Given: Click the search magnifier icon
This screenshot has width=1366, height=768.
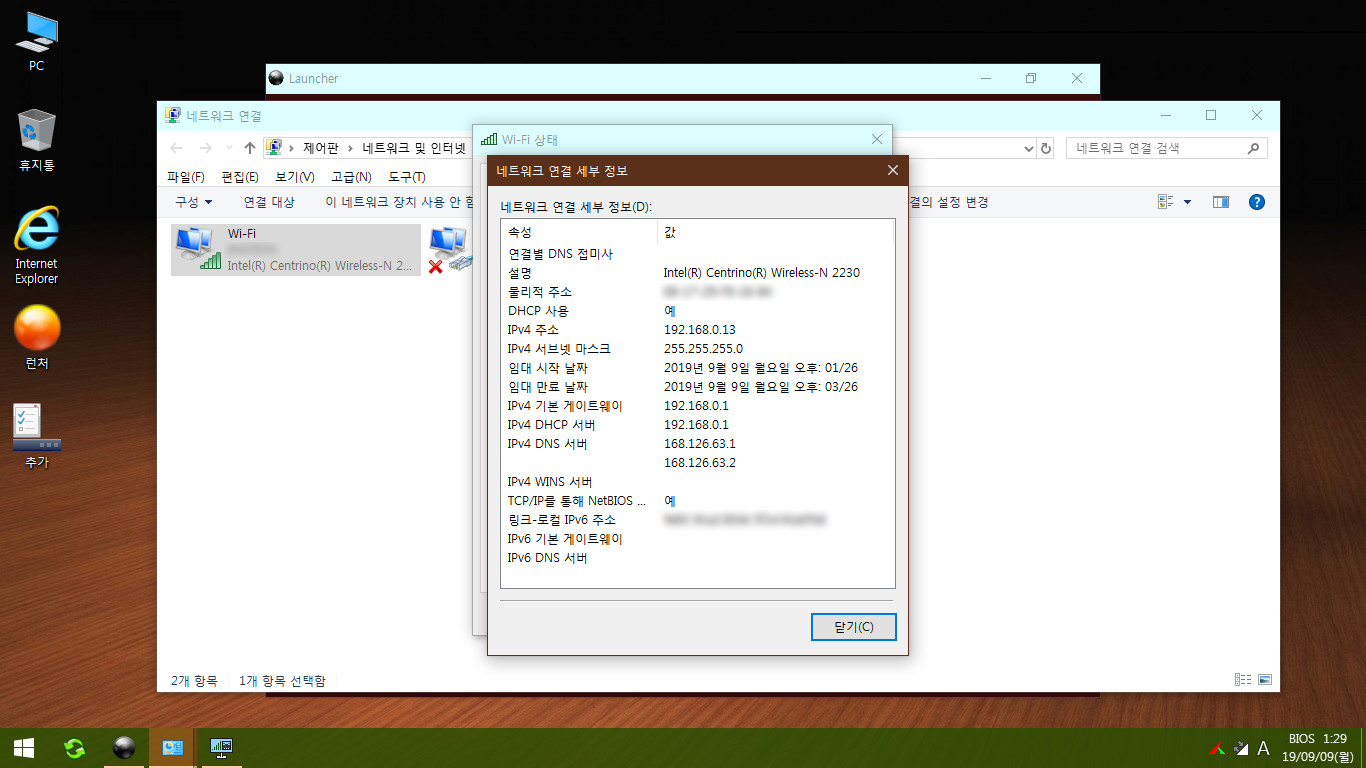Looking at the screenshot, I should (x=1254, y=148).
